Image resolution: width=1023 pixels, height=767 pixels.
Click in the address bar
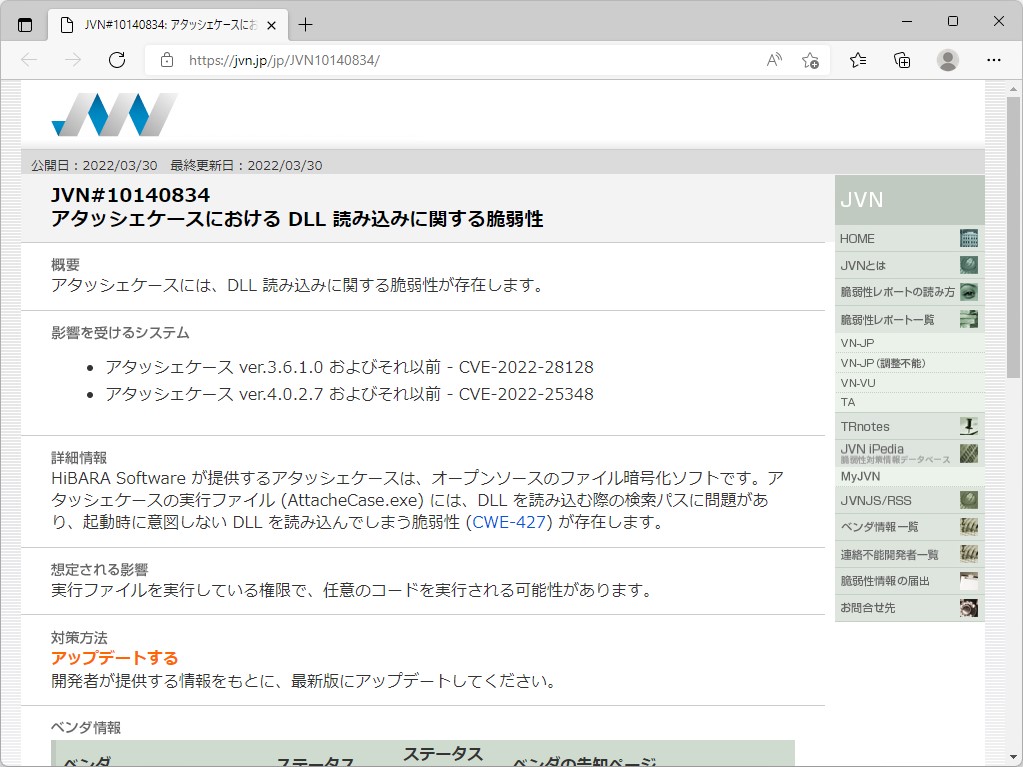coord(400,60)
